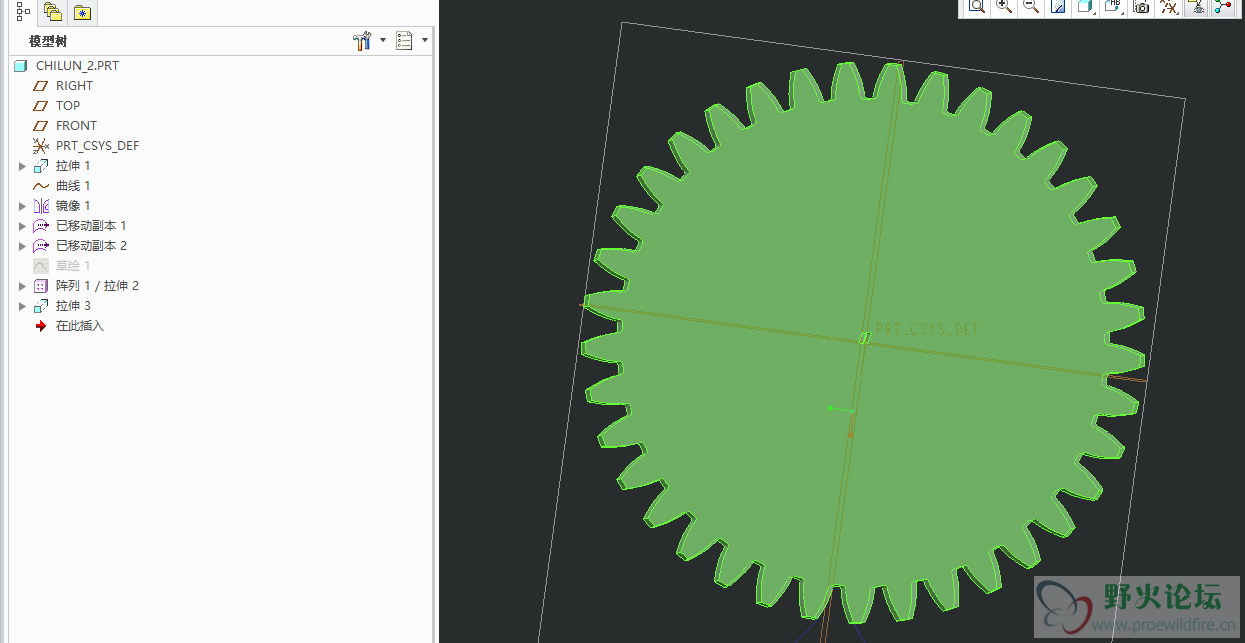Screen dimensions: 1245x643
Task: Switch to the Model Tree tab
Action: tap(24, 13)
